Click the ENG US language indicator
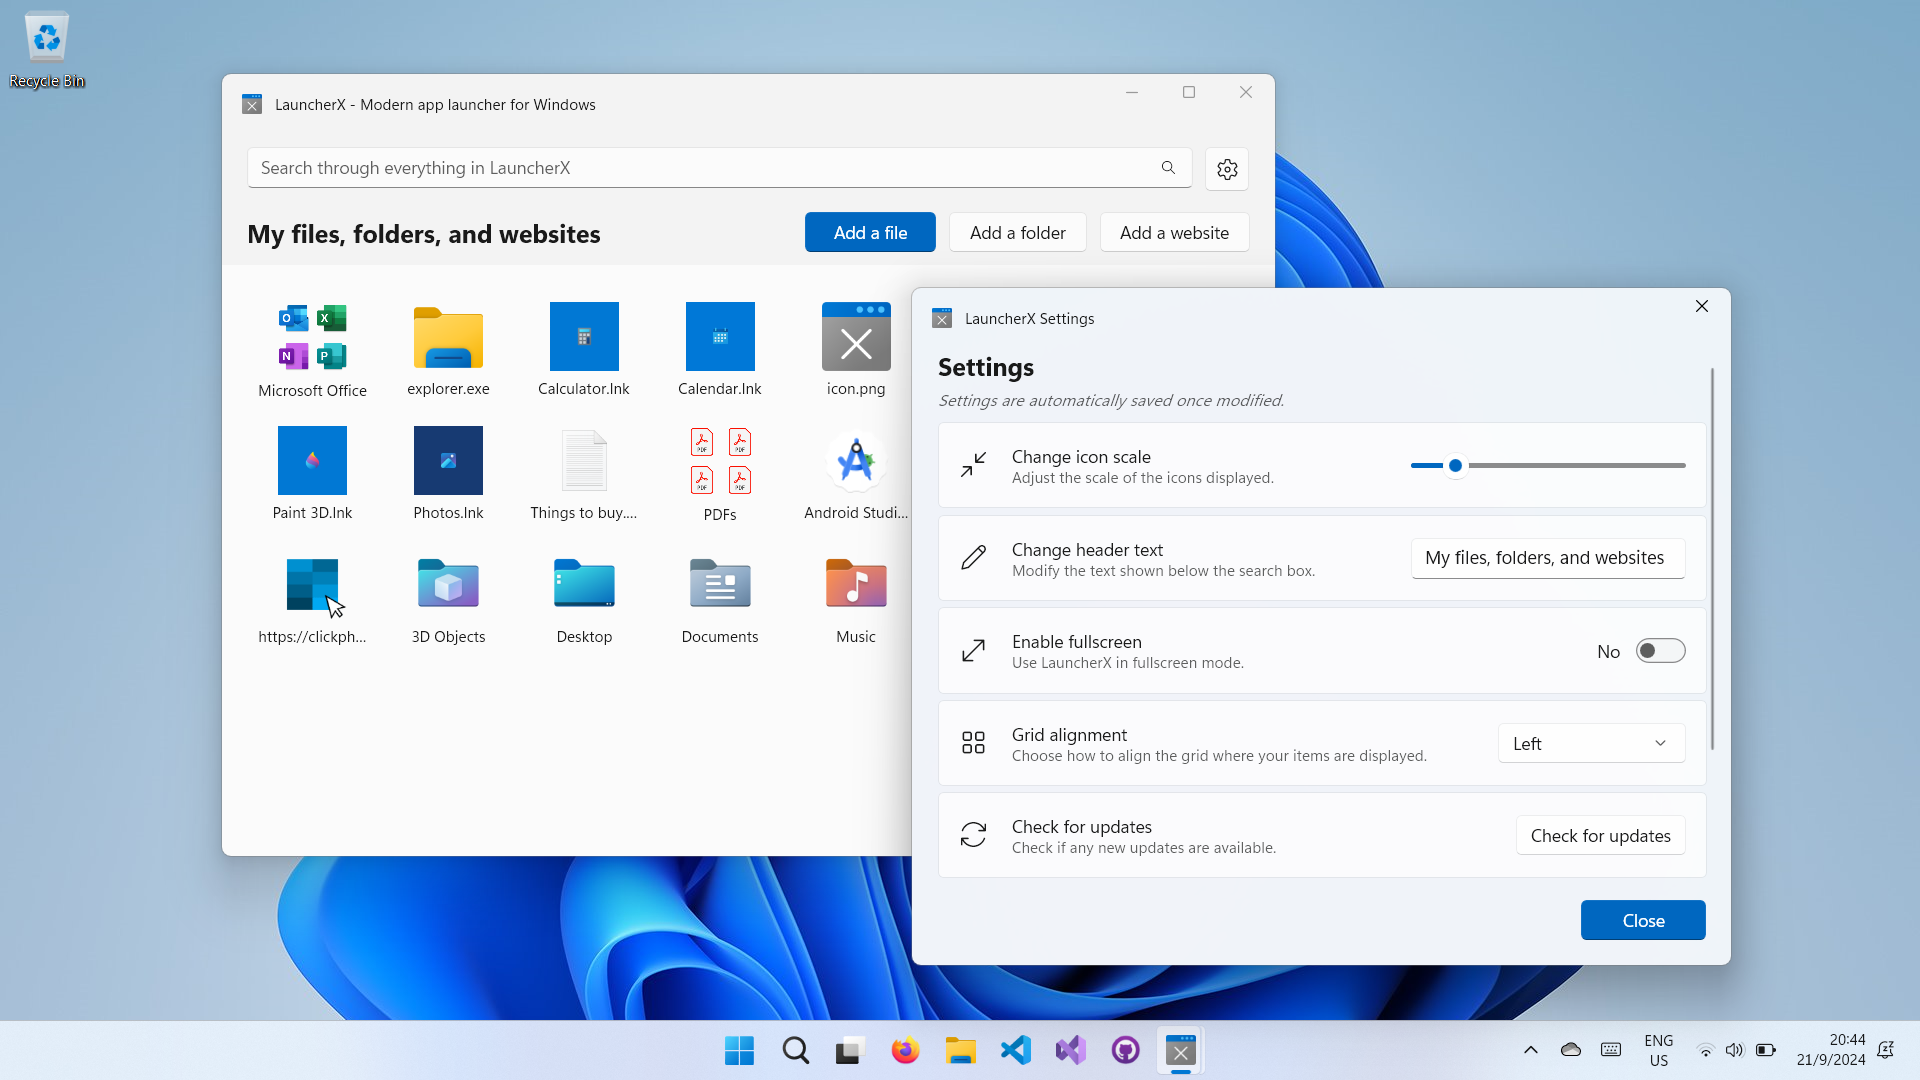Image resolution: width=1920 pixels, height=1080 pixels. pyautogui.click(x=1659, y=1050)
